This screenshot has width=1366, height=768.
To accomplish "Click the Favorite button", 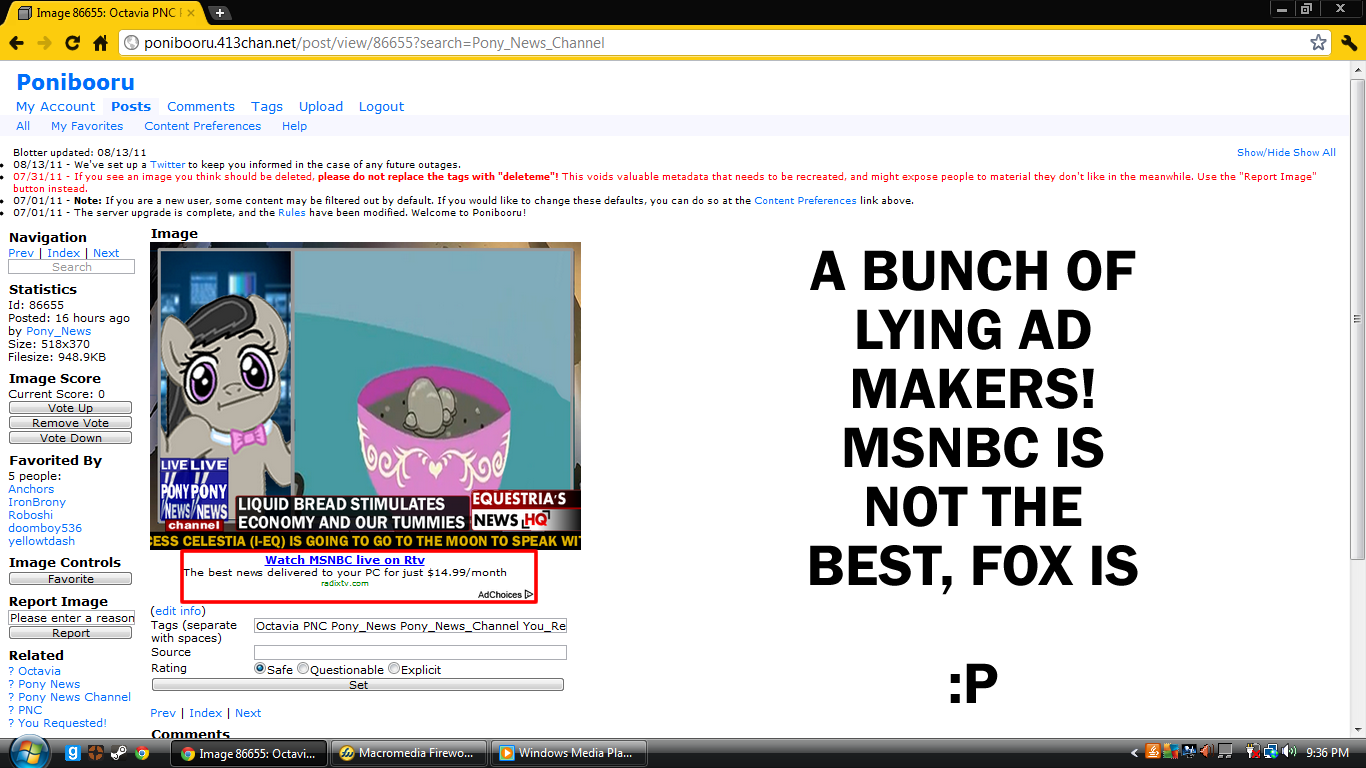I will coord(70,579).
